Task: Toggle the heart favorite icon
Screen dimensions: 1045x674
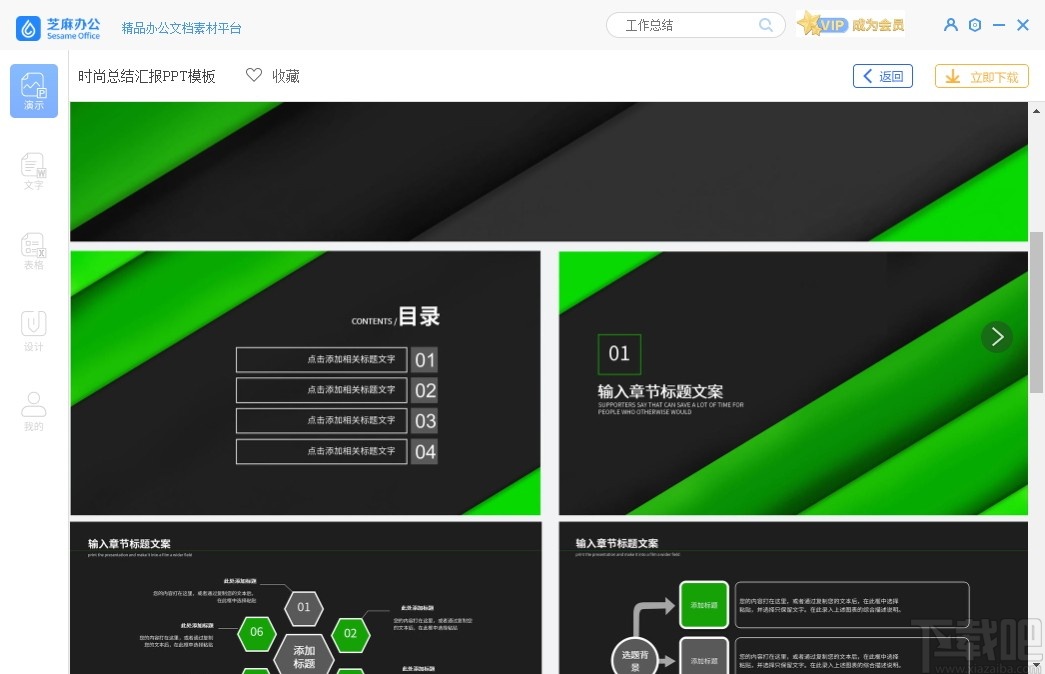Action: (x=254, y=75)
